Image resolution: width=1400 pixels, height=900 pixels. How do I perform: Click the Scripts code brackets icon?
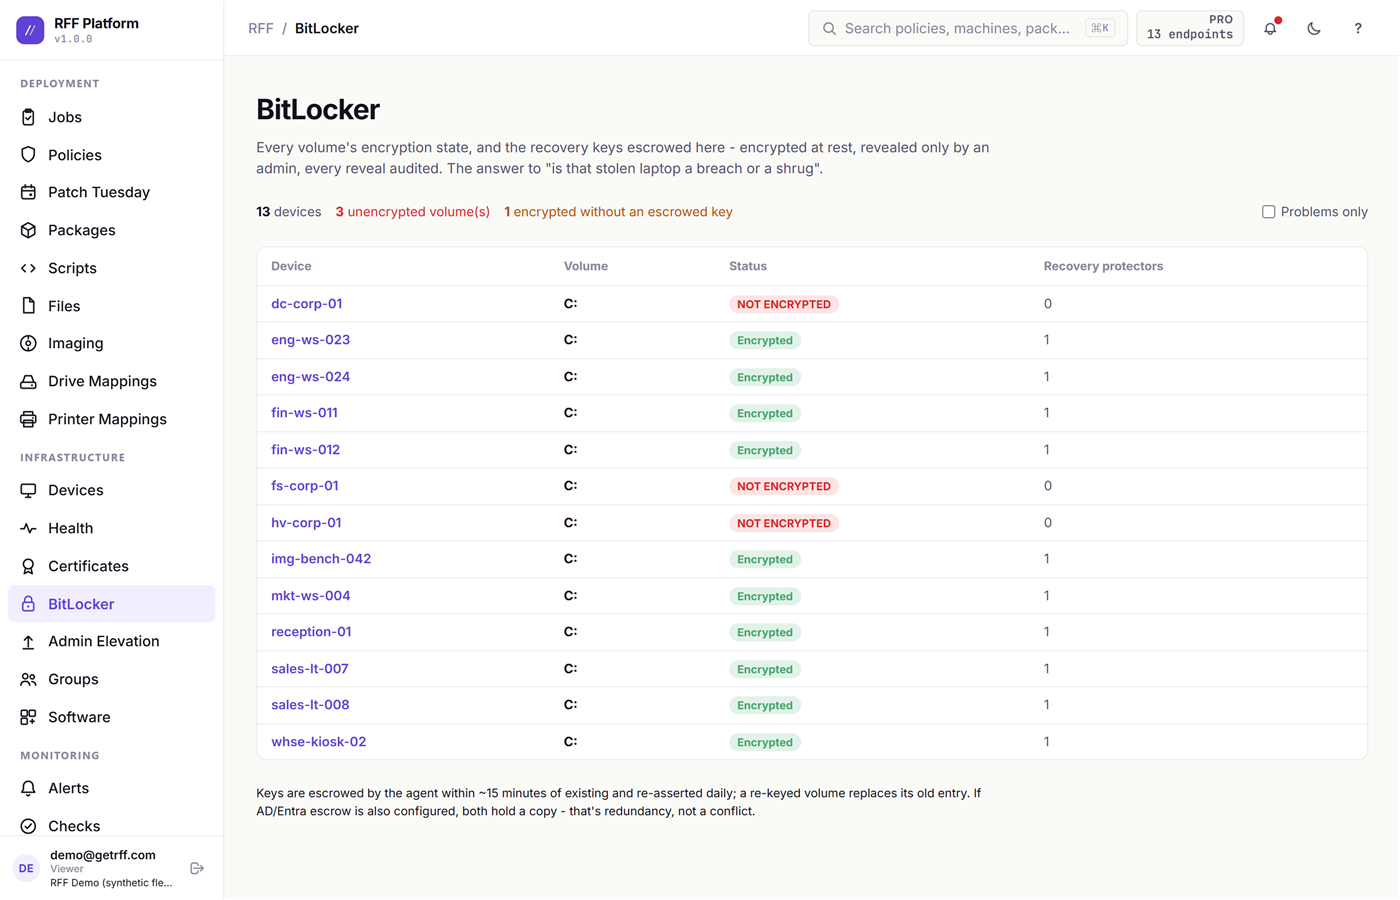pos(28,268)
